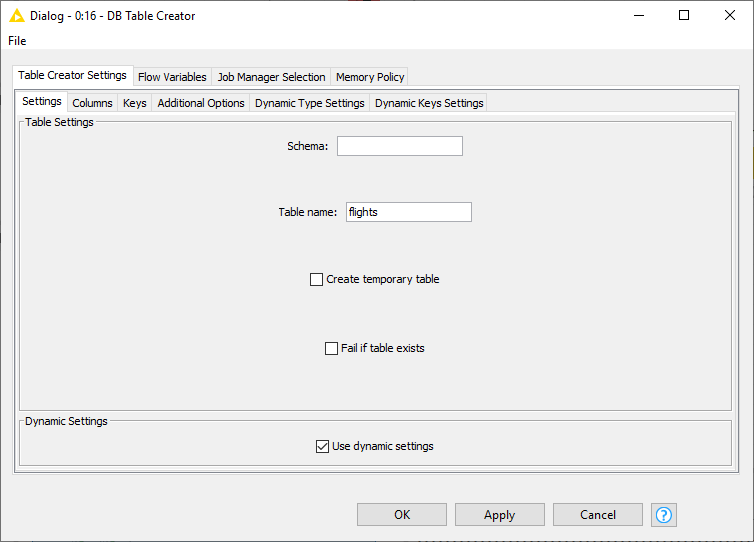The height and width of the screenshot is (542, 754).
Task: Maximize the dialog window
Action: 684,15
